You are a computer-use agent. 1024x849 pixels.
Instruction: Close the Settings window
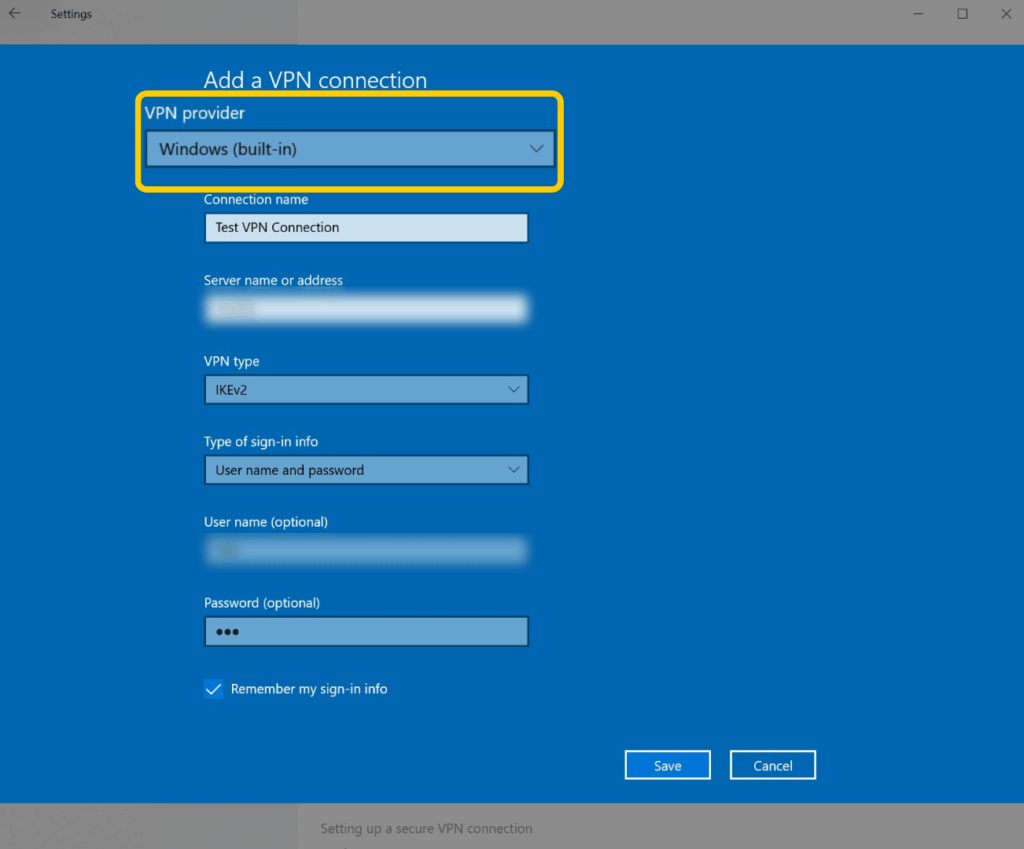click(1006, 14)
